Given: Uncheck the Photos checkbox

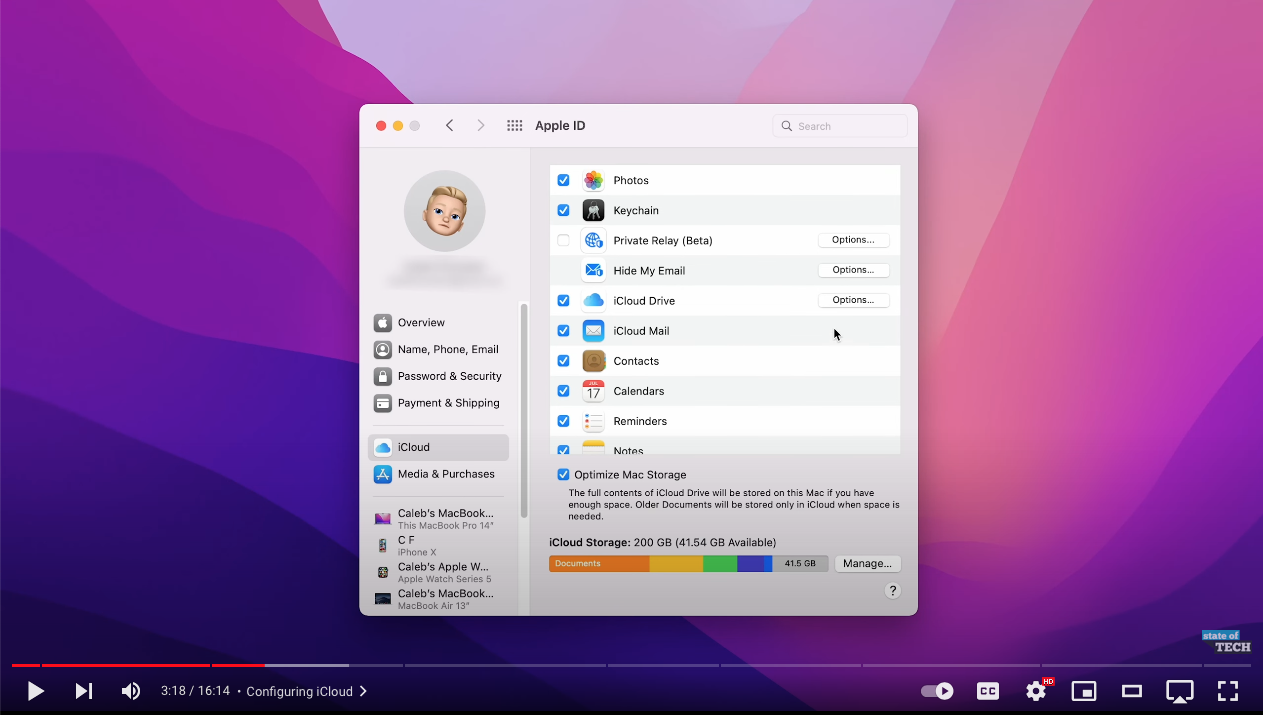Looking at the screenshot, I should (563, 180).
